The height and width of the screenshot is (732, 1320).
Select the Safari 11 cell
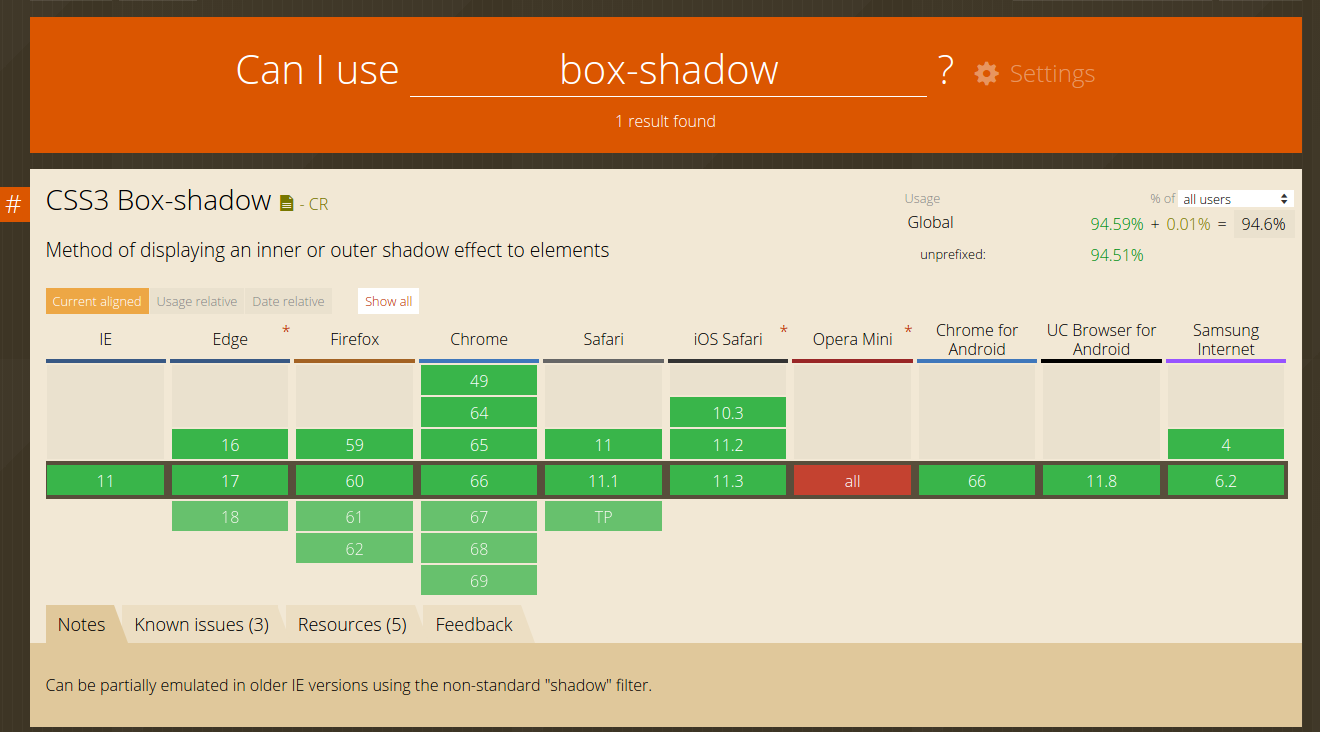tap(603, 445)
